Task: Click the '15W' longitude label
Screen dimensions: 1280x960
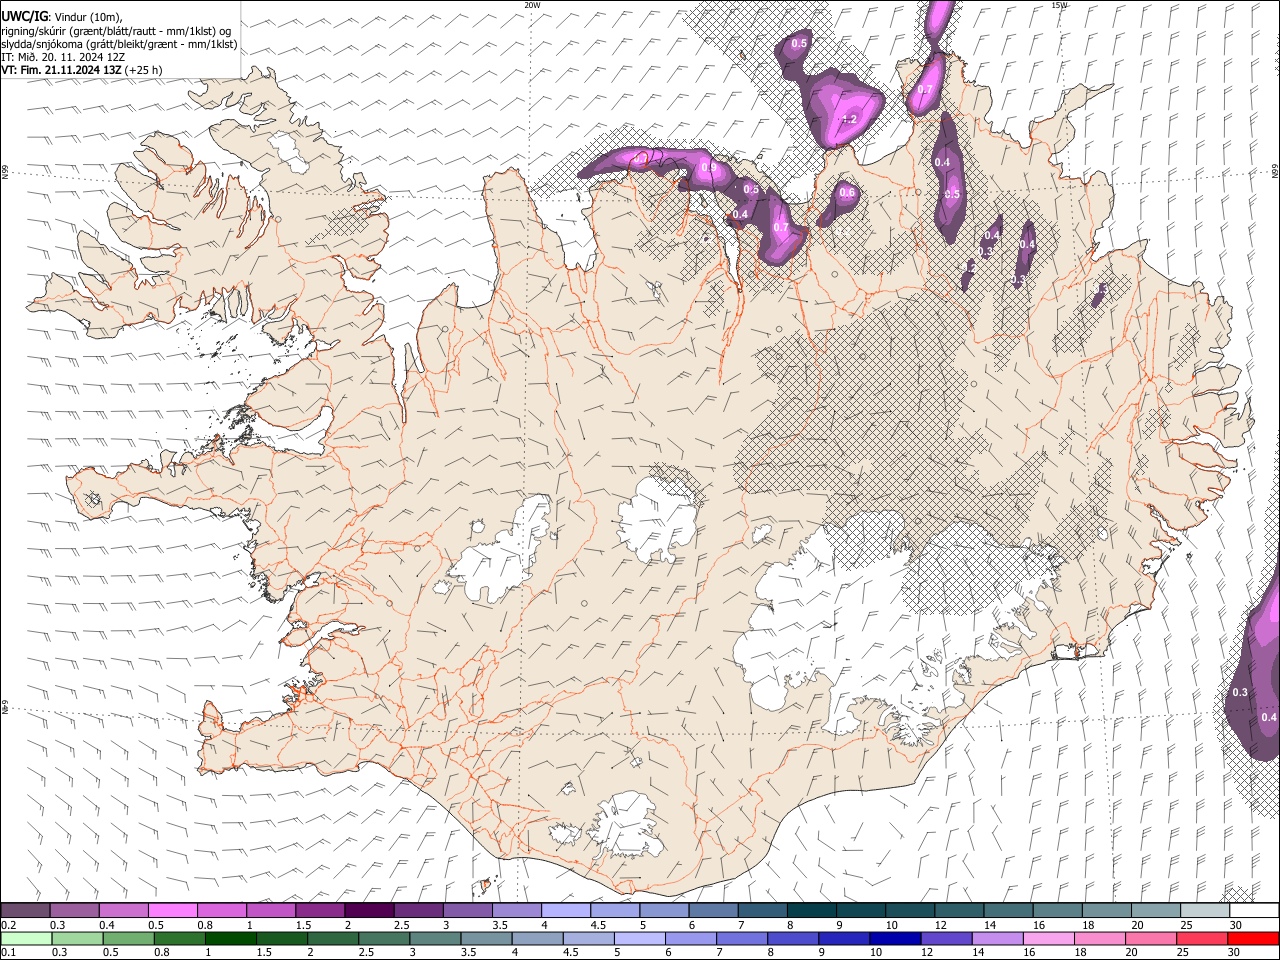Action: (1059, 5)
